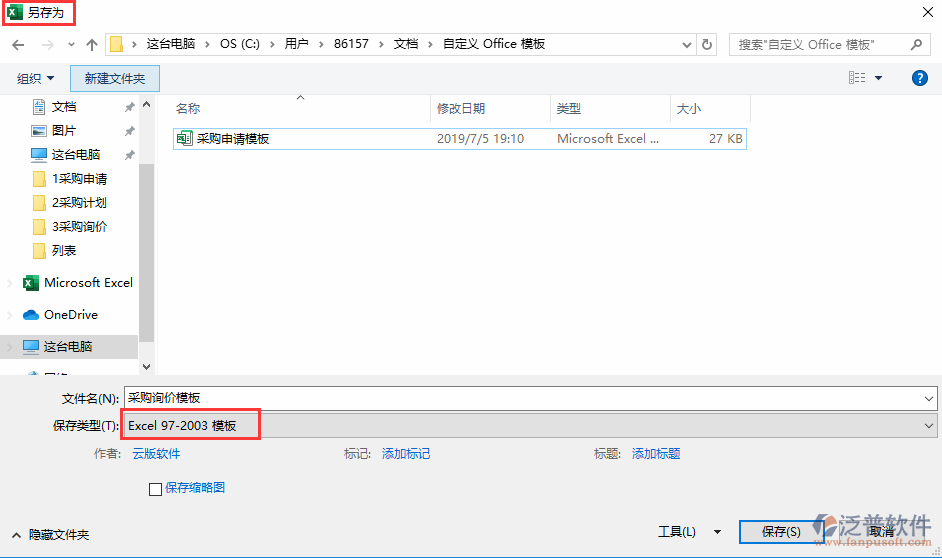942x558 pixels.
Task: Click search magnifier icon in search box
Action: [x=916, y=45]
